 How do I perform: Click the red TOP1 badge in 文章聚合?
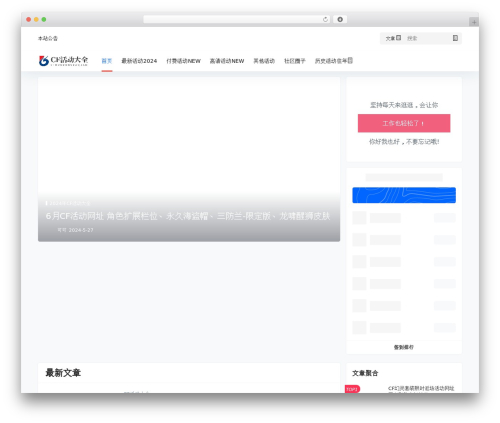(352, 389)
